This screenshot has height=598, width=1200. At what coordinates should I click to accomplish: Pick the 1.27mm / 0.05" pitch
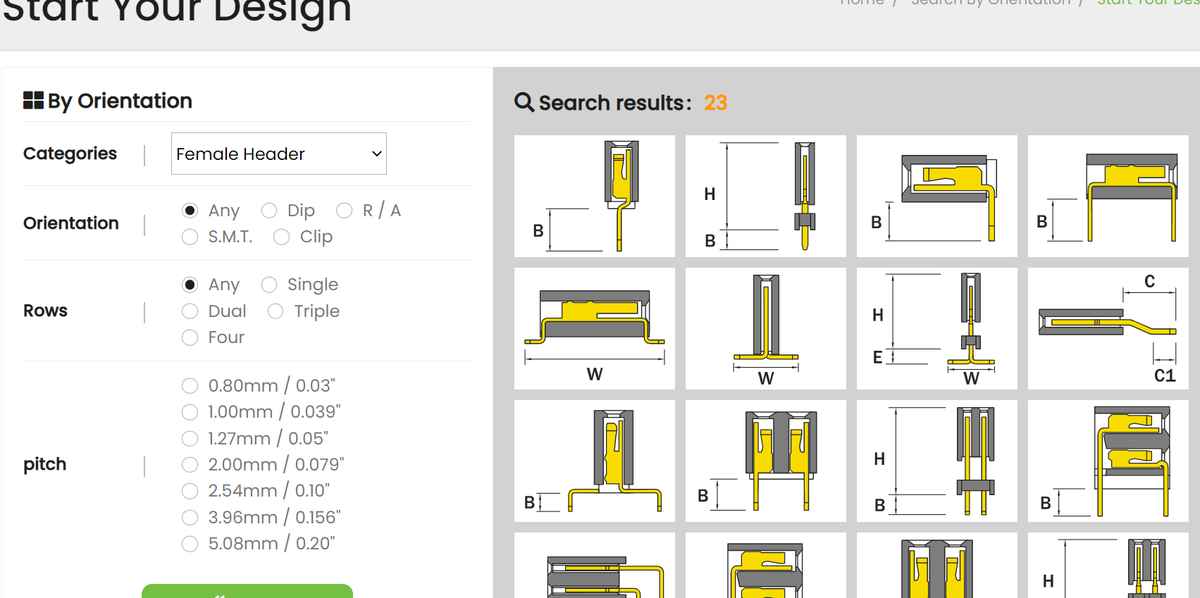click(x=190, y=438)
